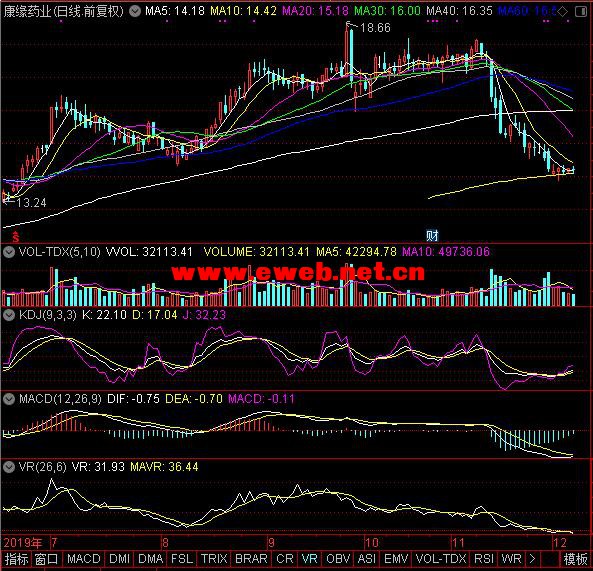This screenshot has width=593, height=571.
Task: Click the 康缘药业(日线.前复权) chart title
Action: 63,11
